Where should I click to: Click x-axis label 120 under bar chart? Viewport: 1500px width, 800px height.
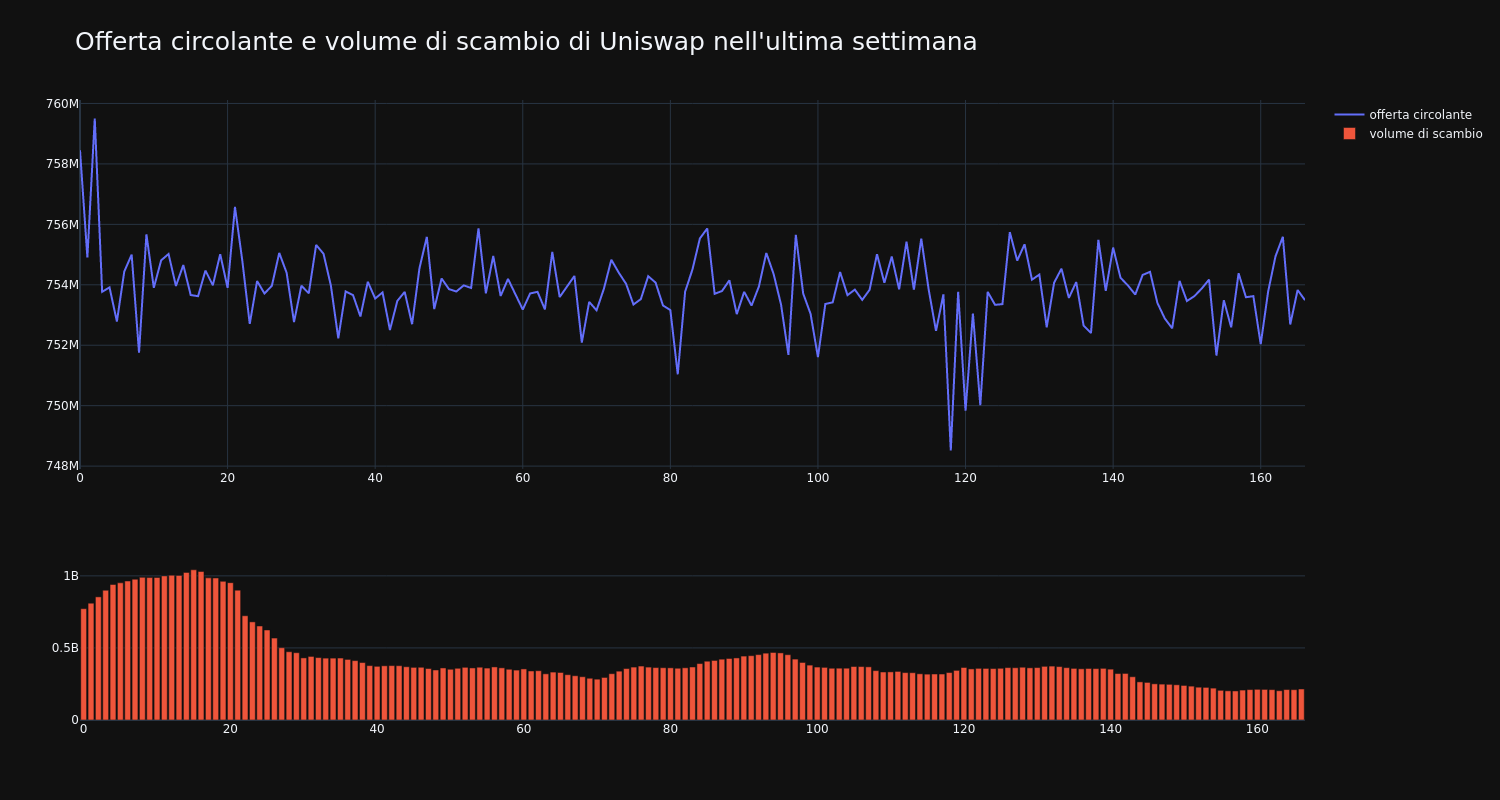tap(964, 729)
